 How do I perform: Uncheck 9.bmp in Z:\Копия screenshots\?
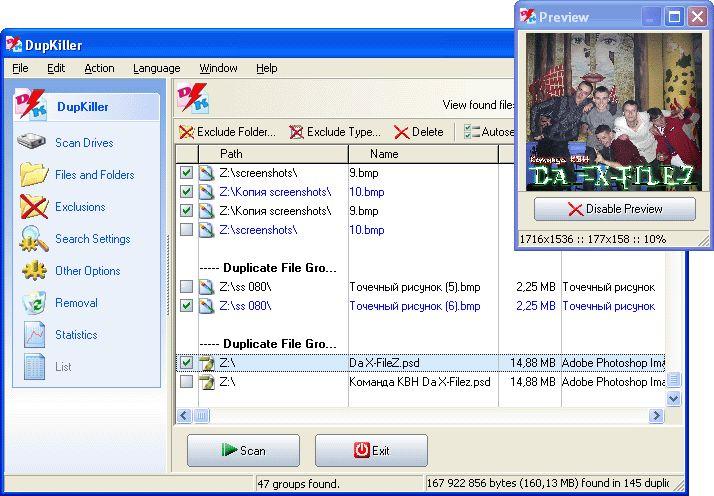coord(186,211)
